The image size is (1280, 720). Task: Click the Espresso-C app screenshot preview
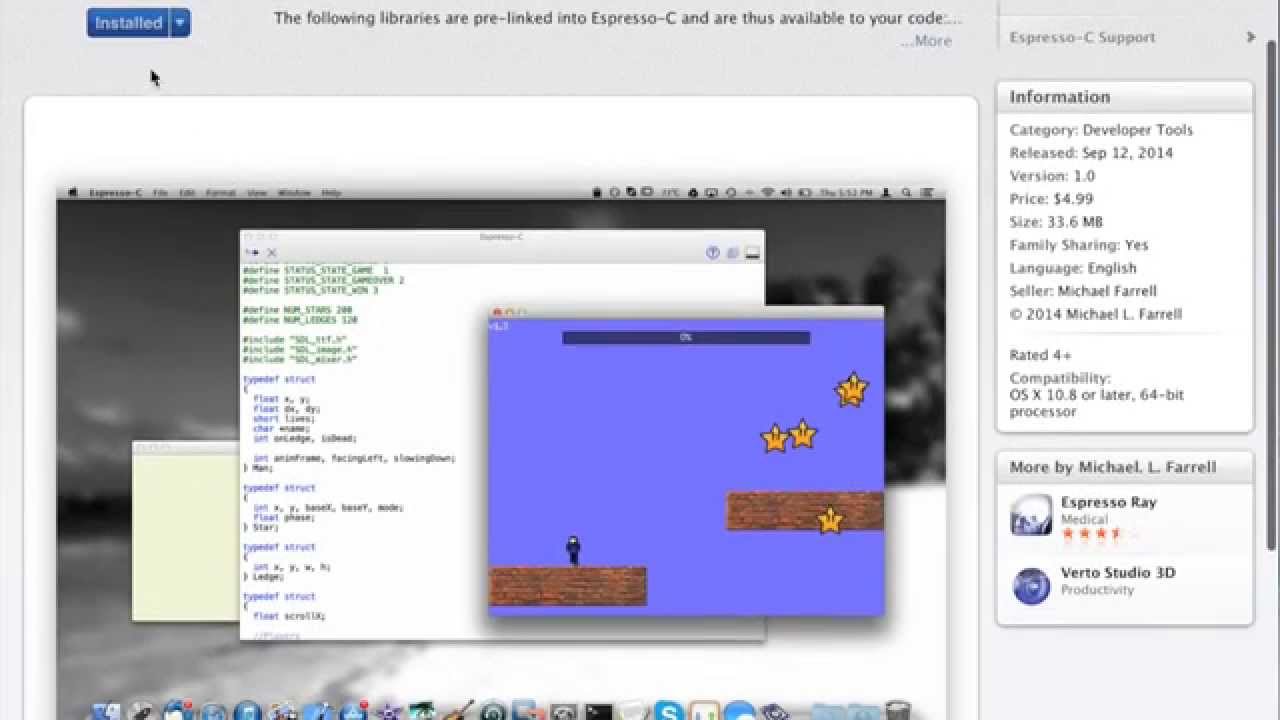point(501,455)
